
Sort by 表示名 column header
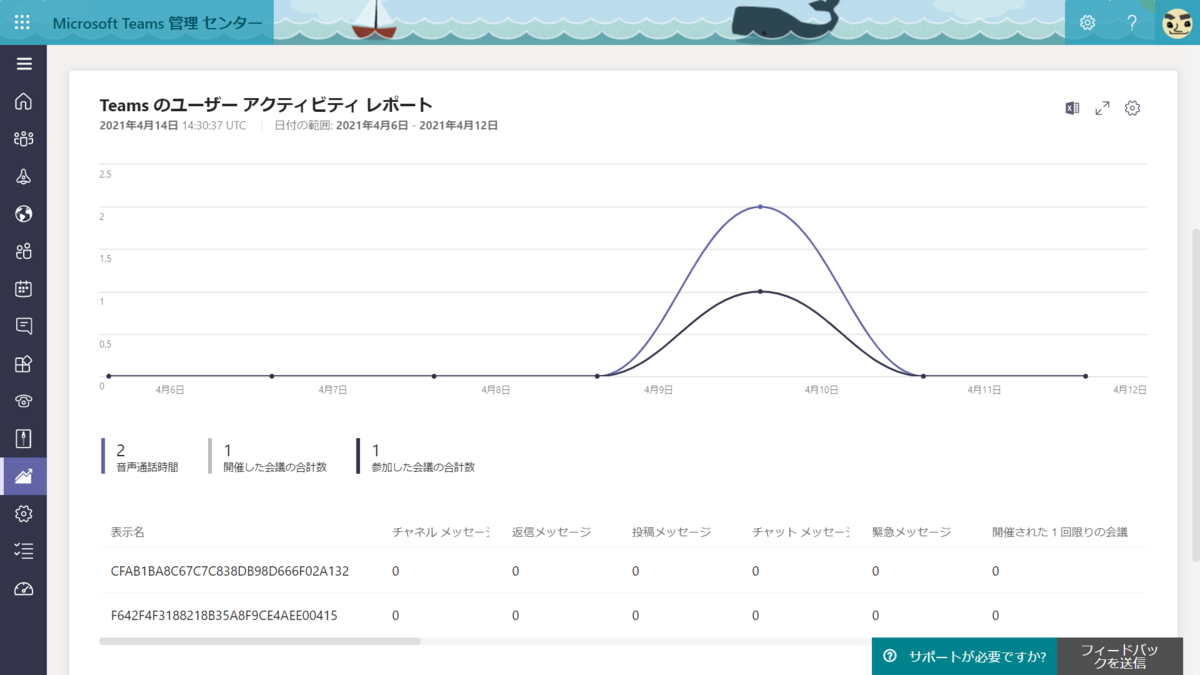click(x=128, y=532)
